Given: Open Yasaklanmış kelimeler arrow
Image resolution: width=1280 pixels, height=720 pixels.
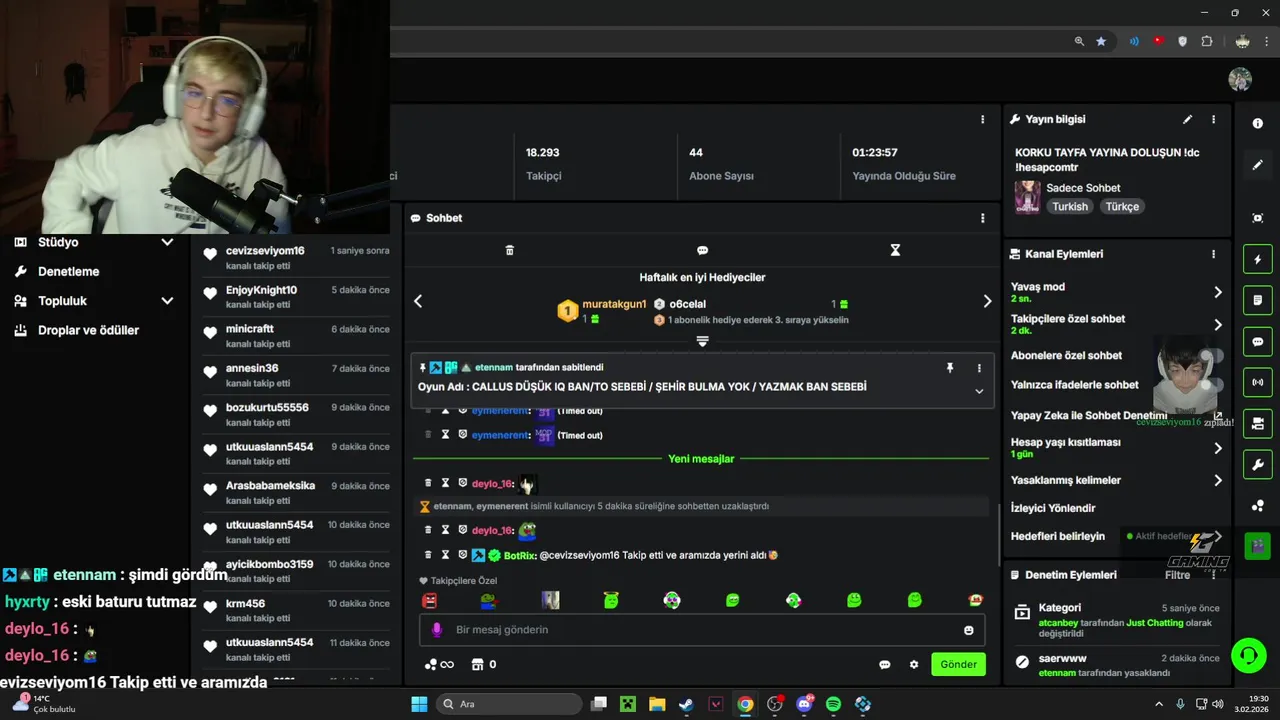Looking at the screenshot, I should pyautogui.click(x=1218, y=481).
